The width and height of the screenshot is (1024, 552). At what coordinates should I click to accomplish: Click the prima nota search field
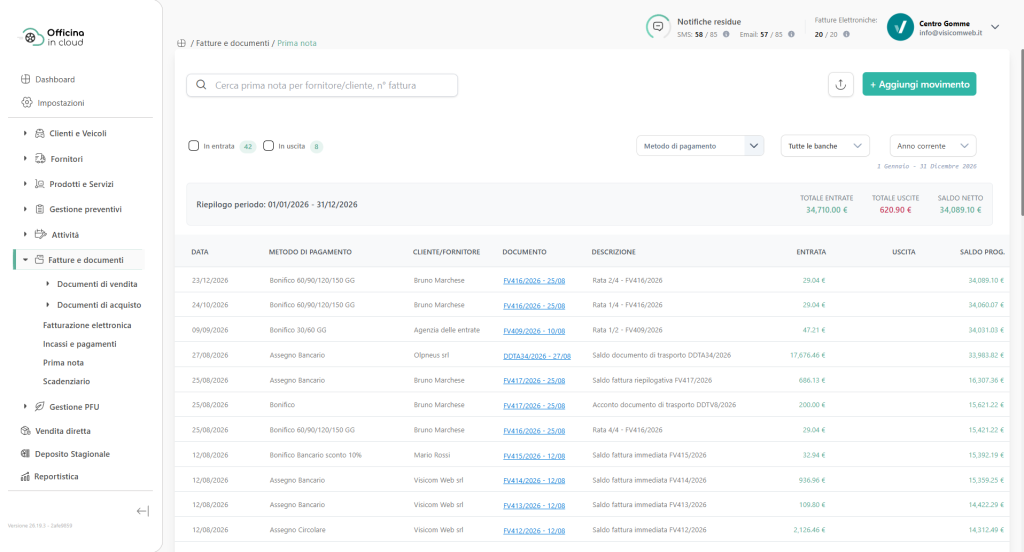(322, 85)
